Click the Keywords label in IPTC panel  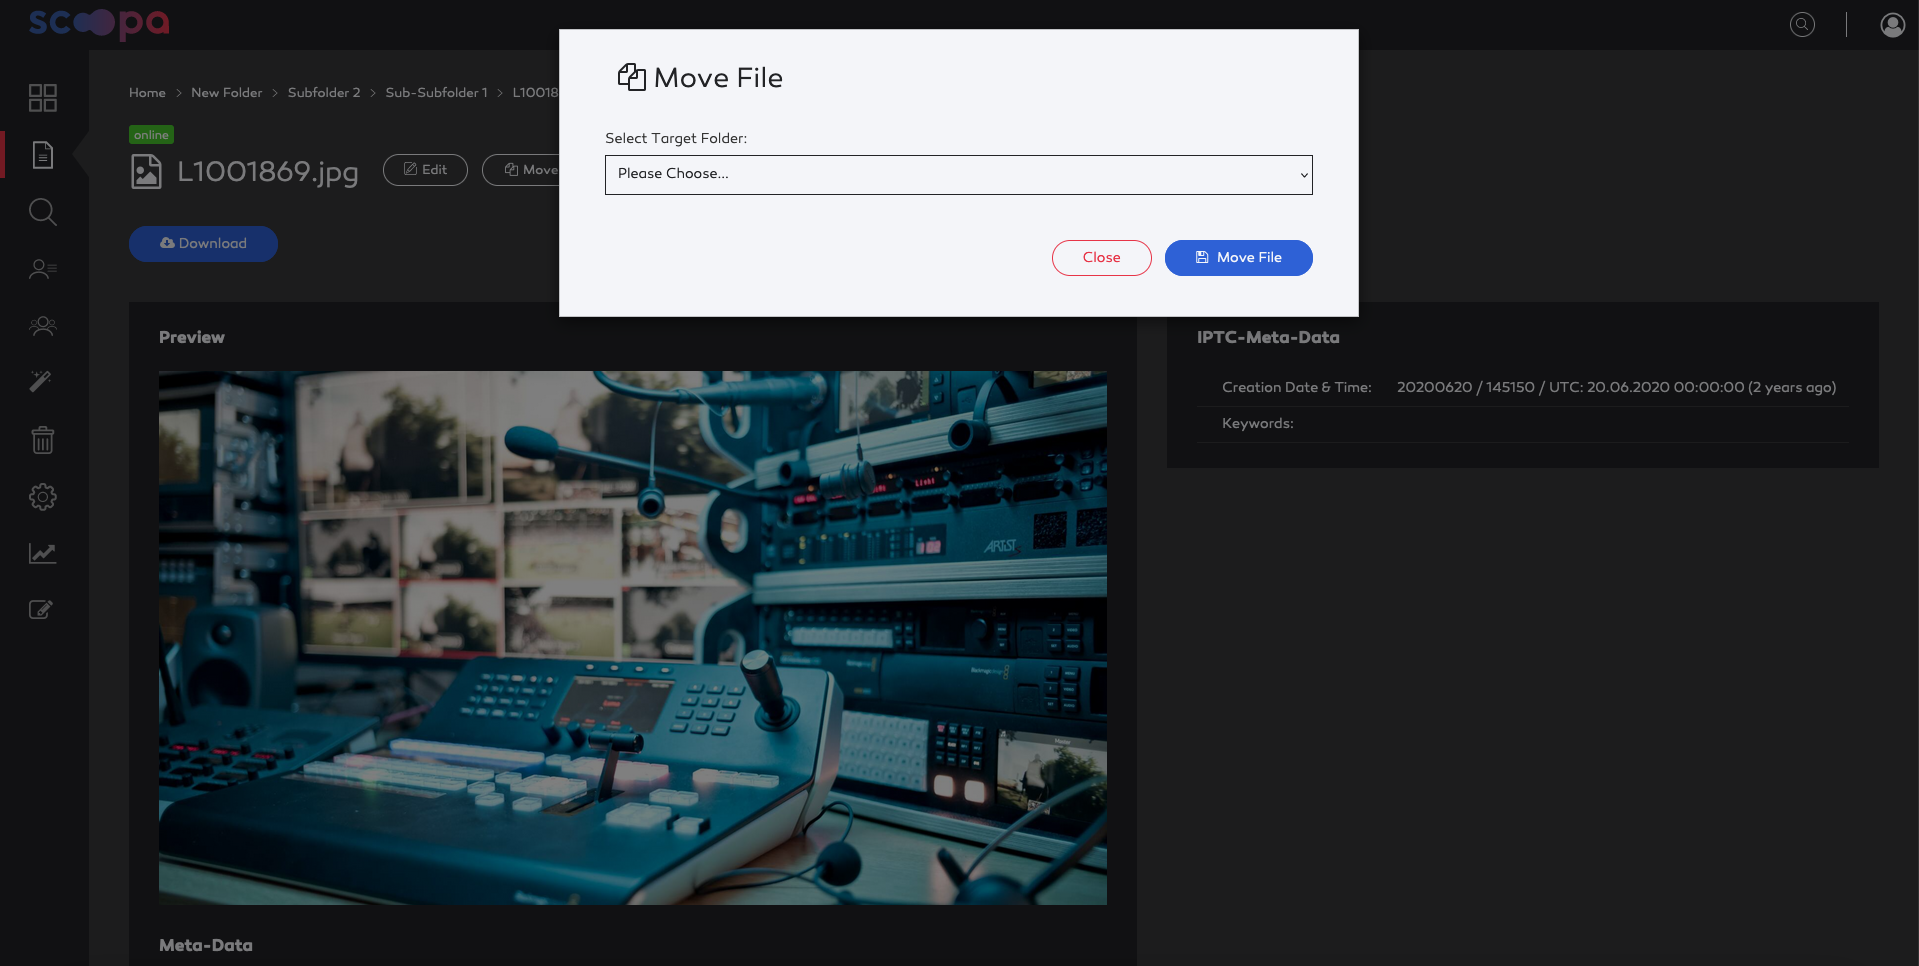coord(1258,424)
